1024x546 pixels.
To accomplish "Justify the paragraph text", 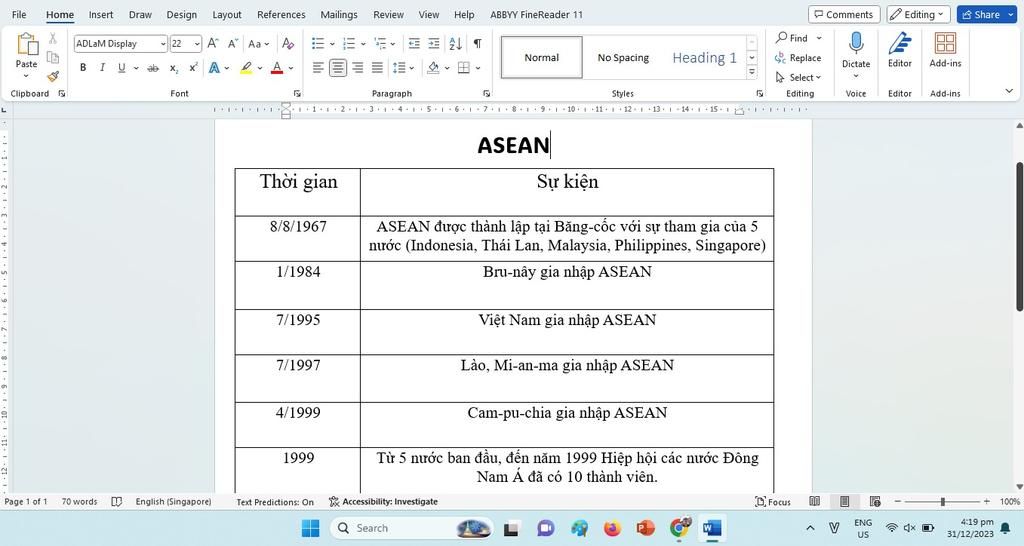I will click(377, 68).
